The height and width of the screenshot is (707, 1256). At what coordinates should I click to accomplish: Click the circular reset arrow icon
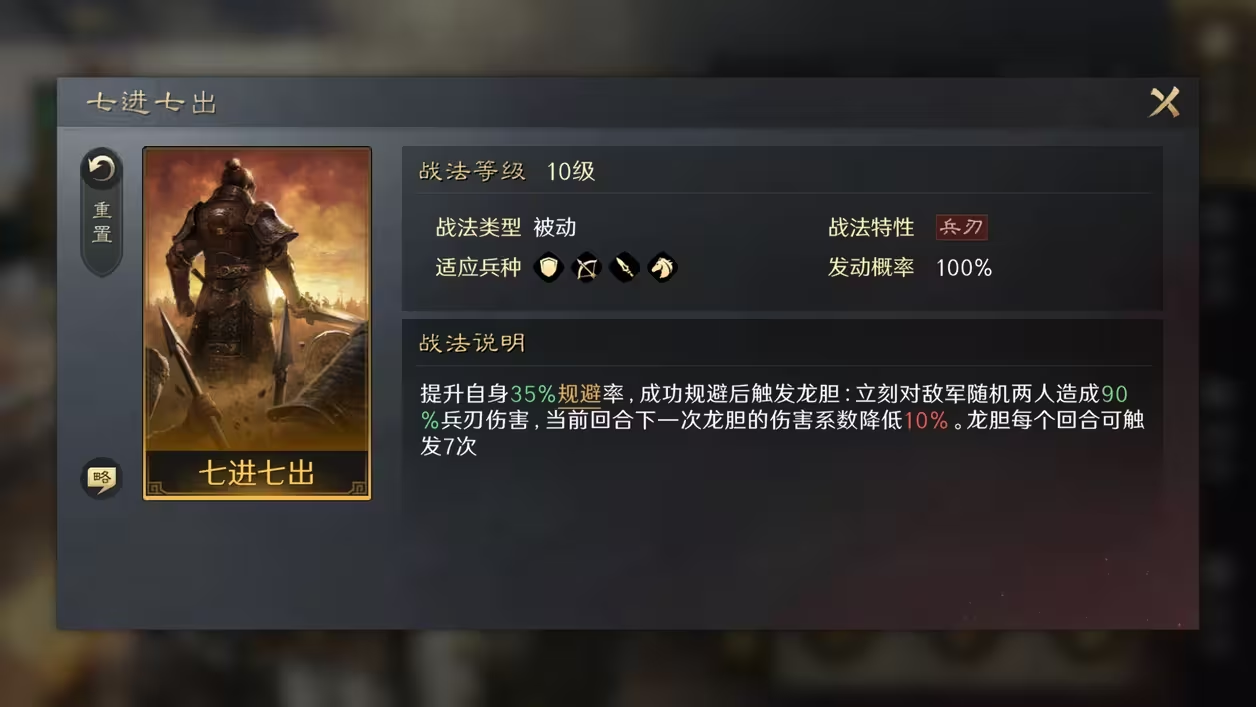[x=101, y=170]
